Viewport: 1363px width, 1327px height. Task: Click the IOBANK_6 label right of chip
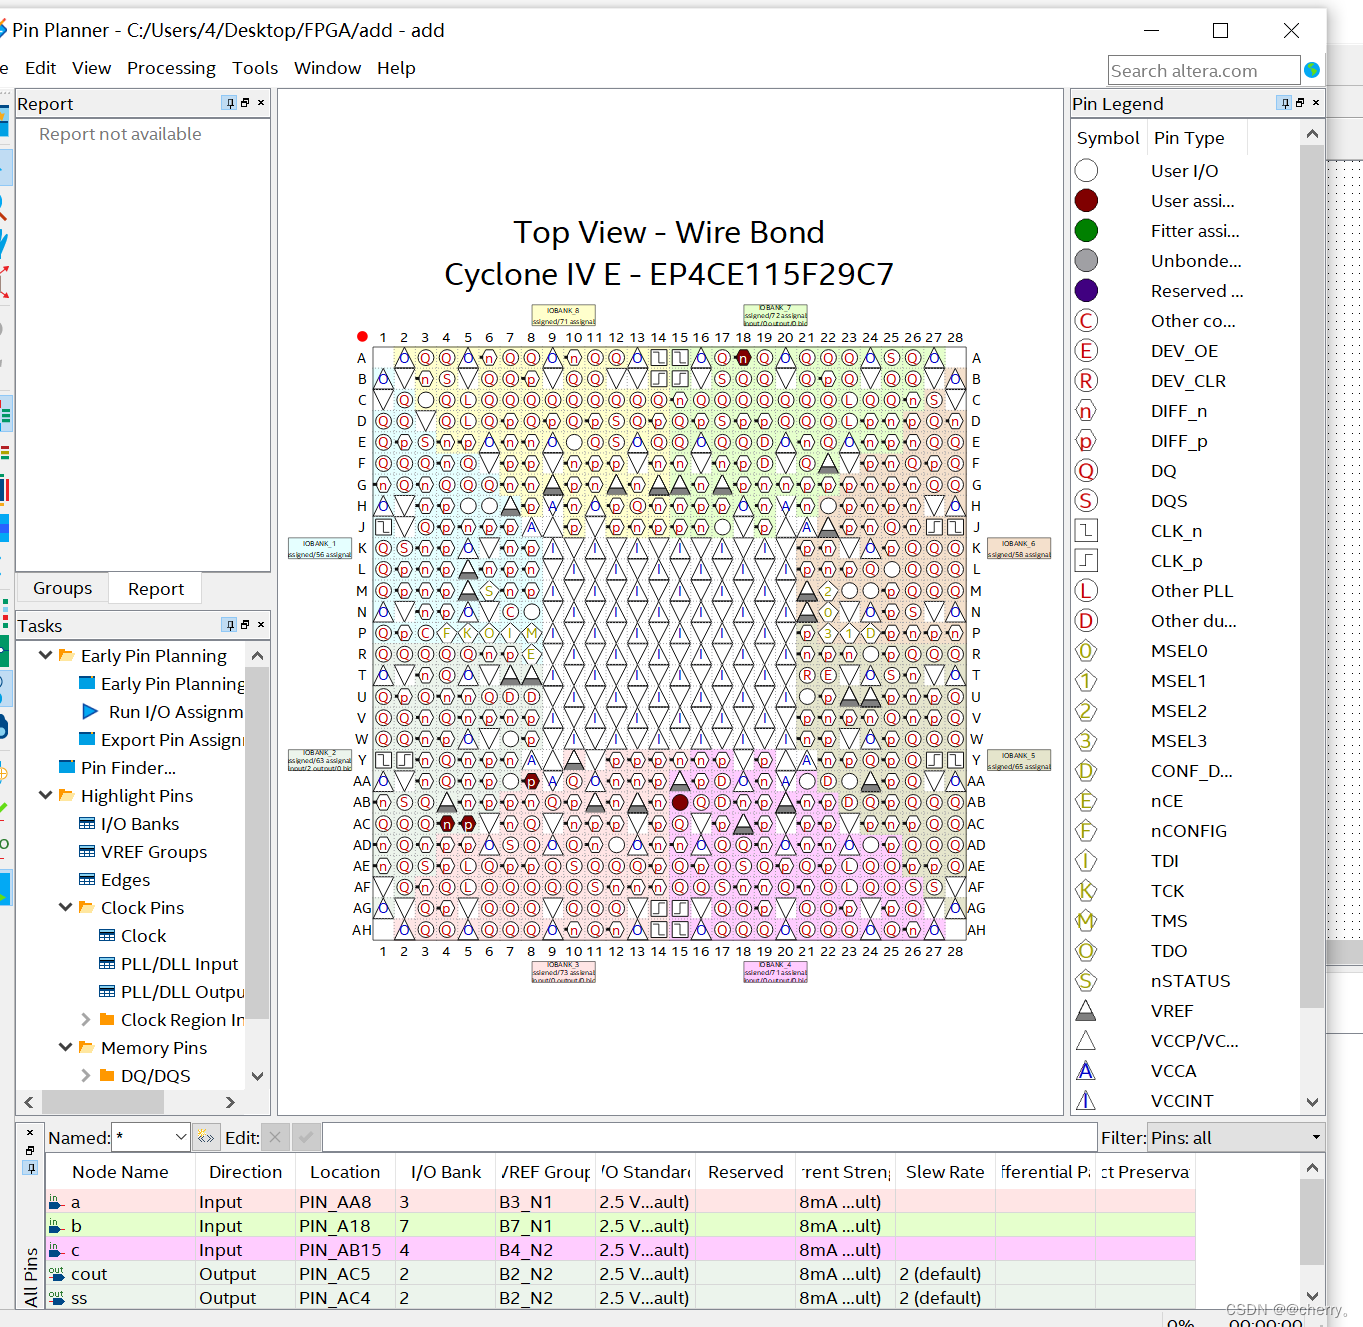1019,548
